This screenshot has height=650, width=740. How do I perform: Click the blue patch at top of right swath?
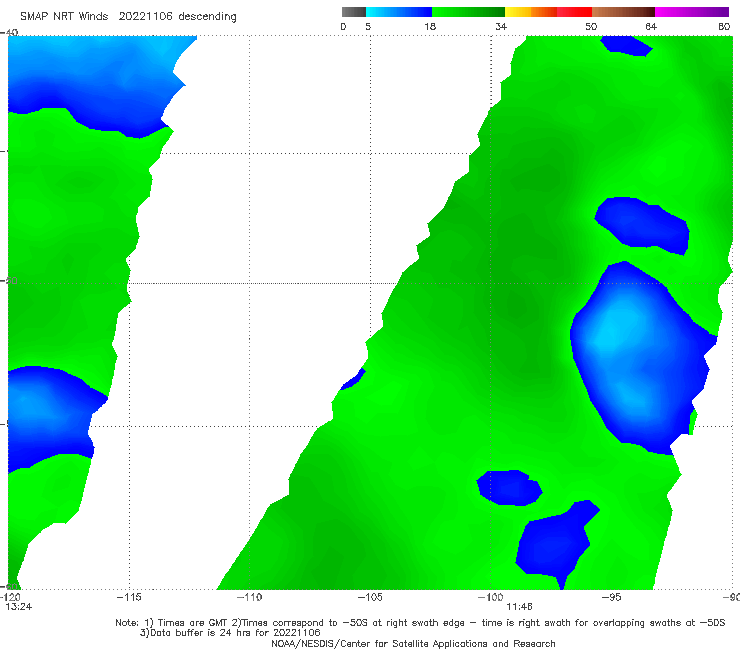(x=626, y=46)
